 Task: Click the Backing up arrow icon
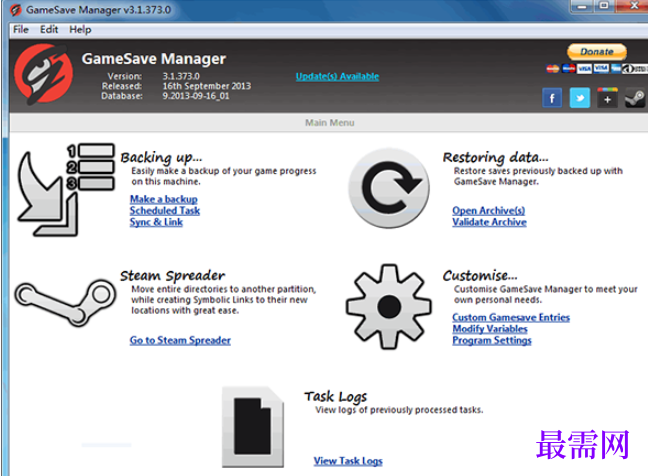point(66,190)
